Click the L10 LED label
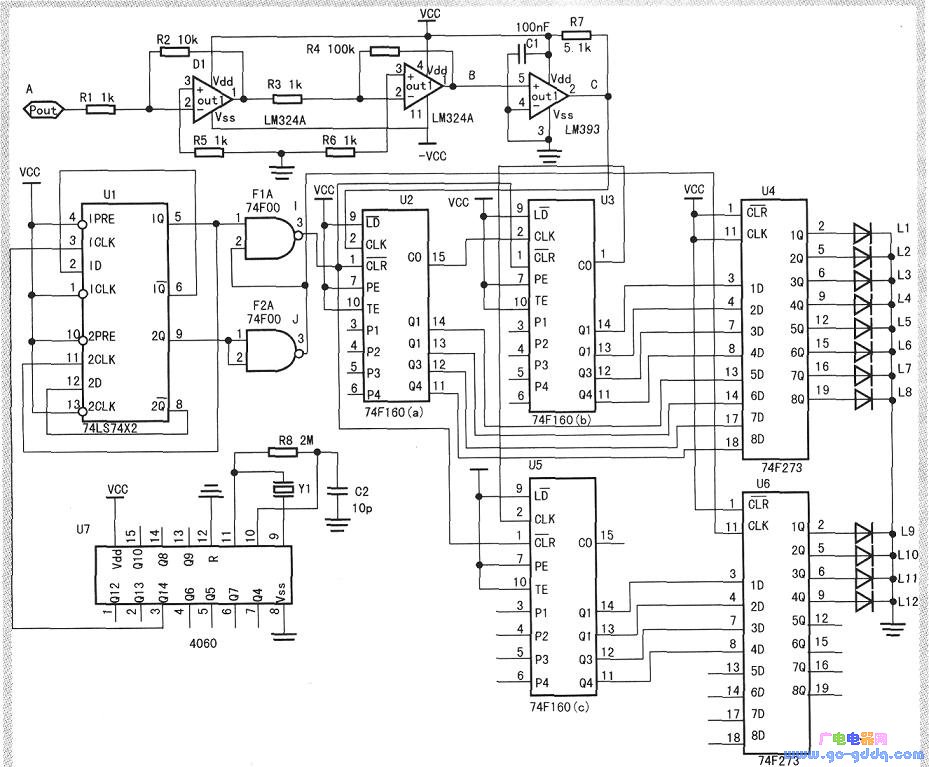The height and width of the screenshot is (767, 929). click(908, 555)
